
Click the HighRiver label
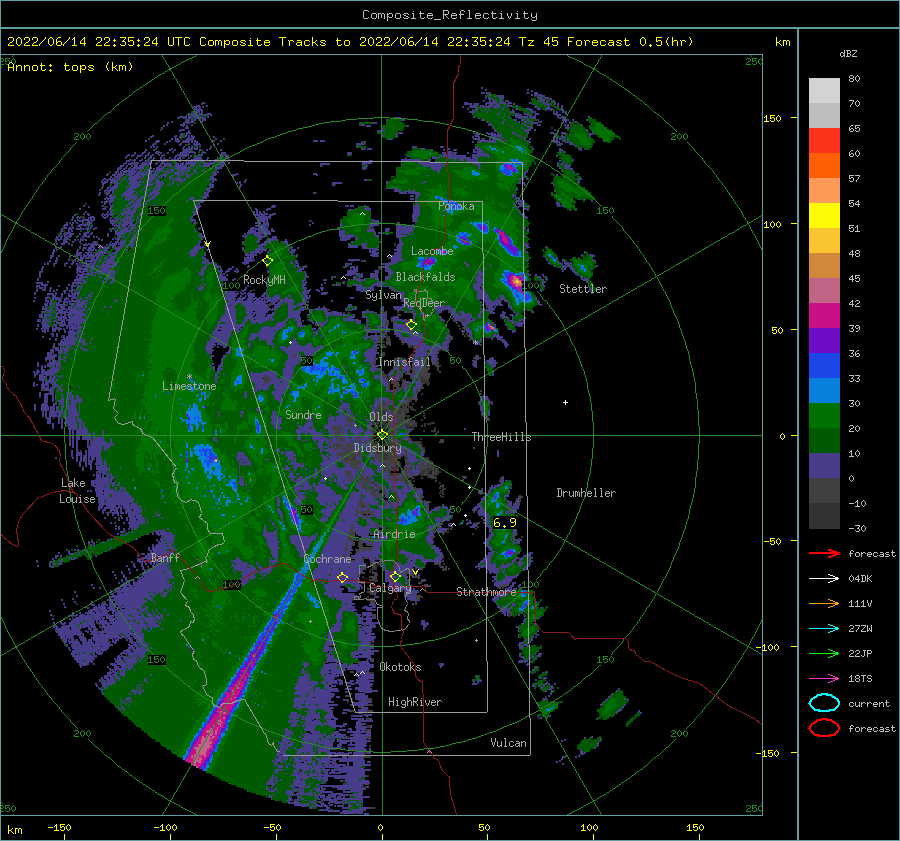click(415, 702)
